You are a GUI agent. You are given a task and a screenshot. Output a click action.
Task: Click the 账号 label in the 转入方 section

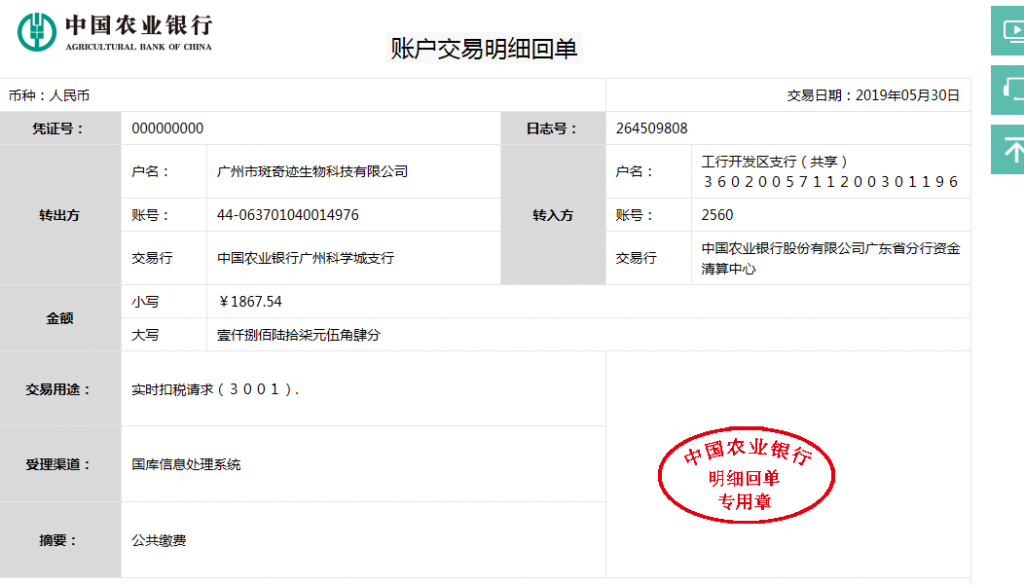[634, 215]
